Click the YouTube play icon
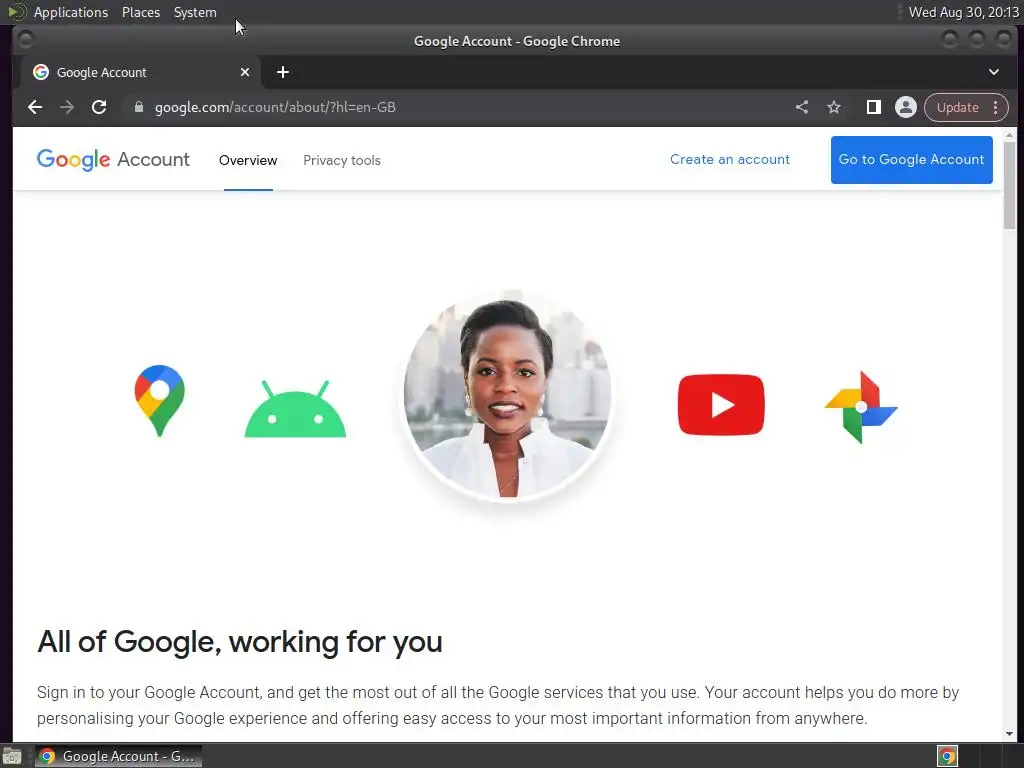Viewport: 1024px width, 768px height. (721, 404)
